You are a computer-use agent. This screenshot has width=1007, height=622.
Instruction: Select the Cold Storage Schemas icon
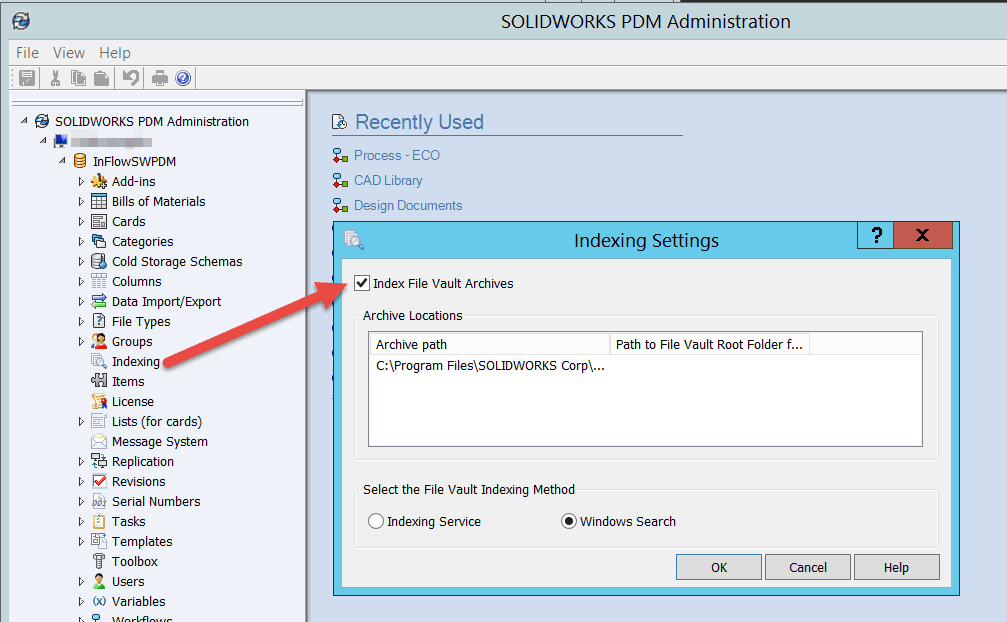pos(99,261)
